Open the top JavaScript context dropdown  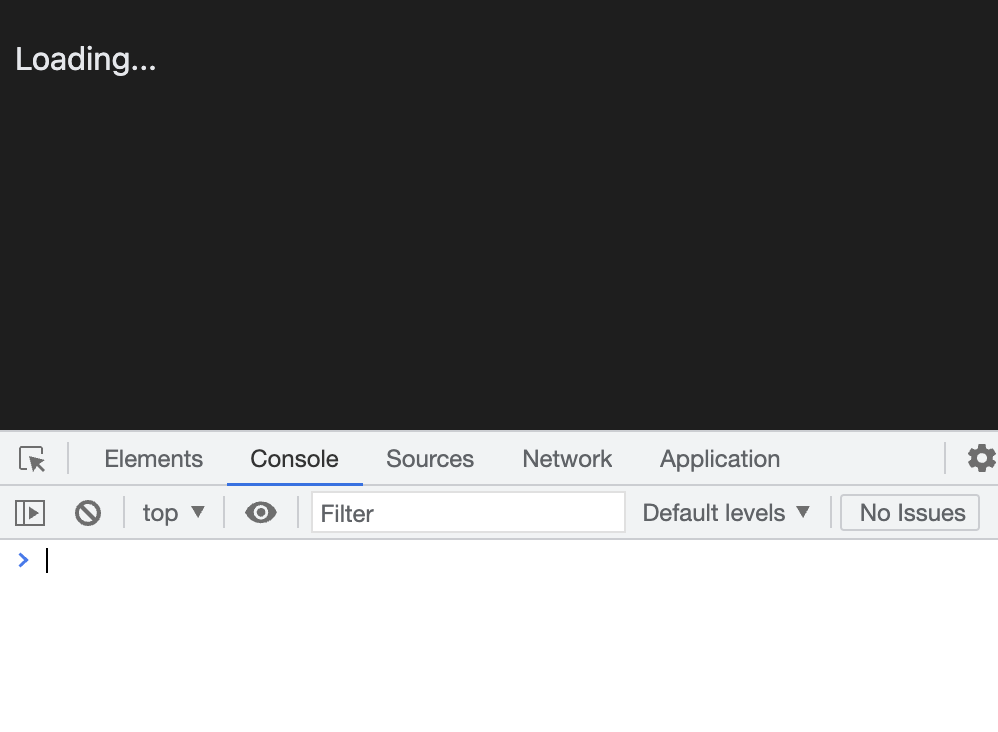click(173, 513)
